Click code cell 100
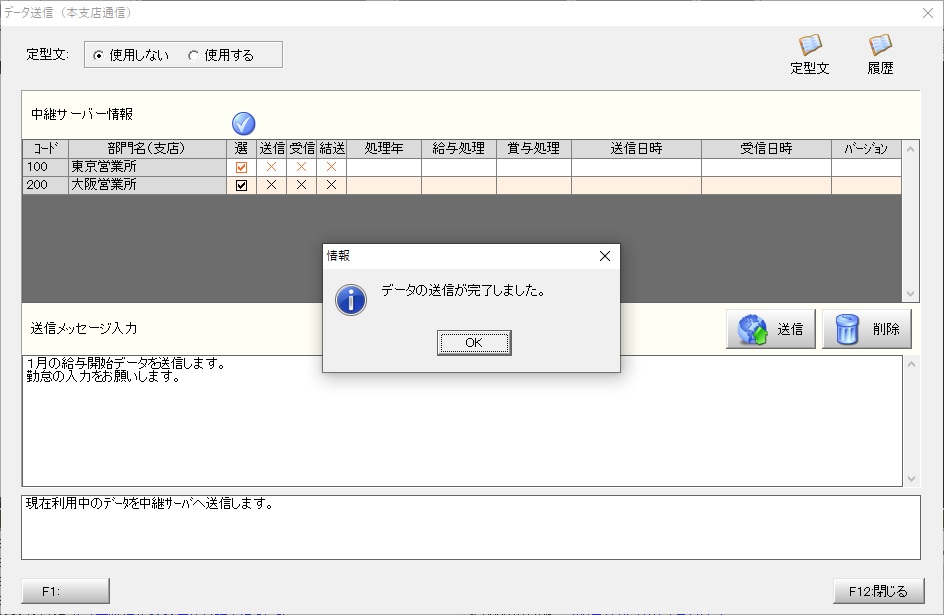 (46, 167)
